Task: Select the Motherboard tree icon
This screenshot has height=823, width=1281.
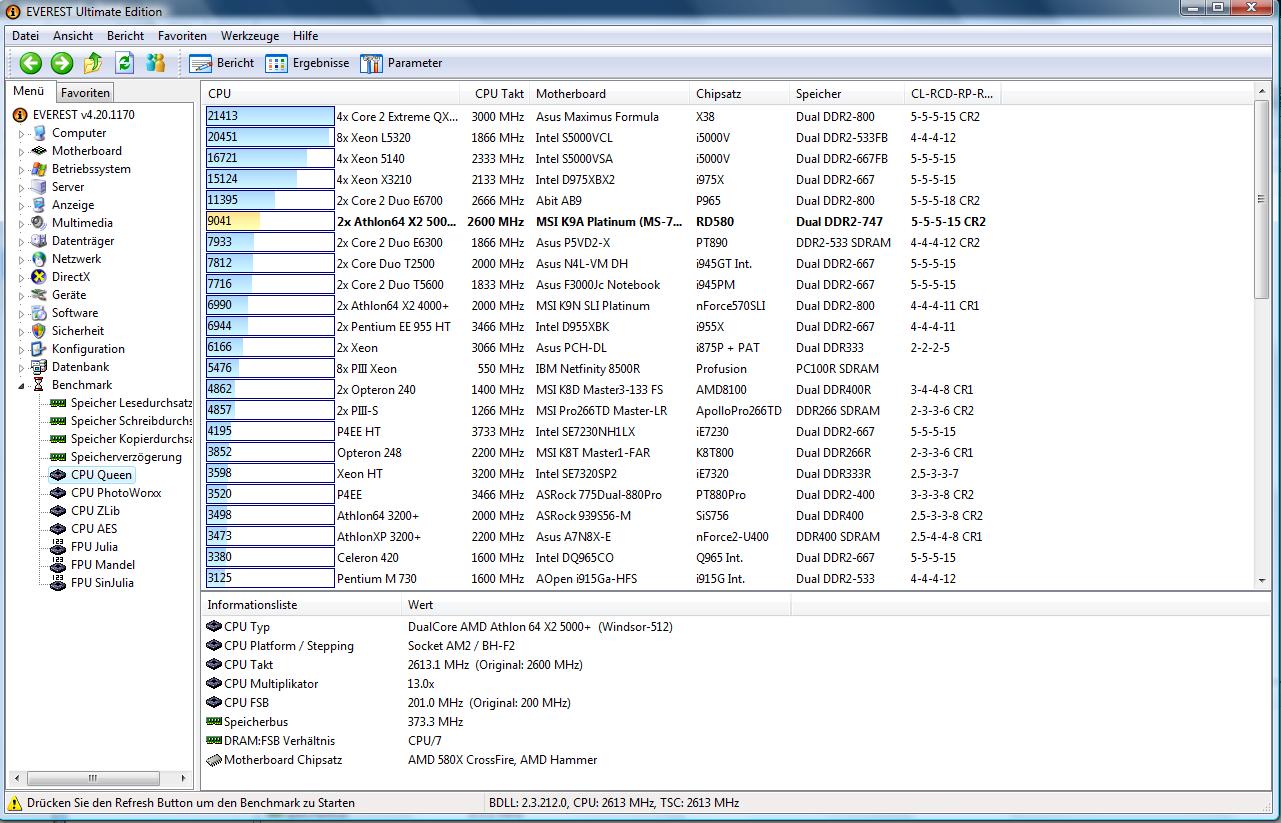Action: click(x=38, y=151)
